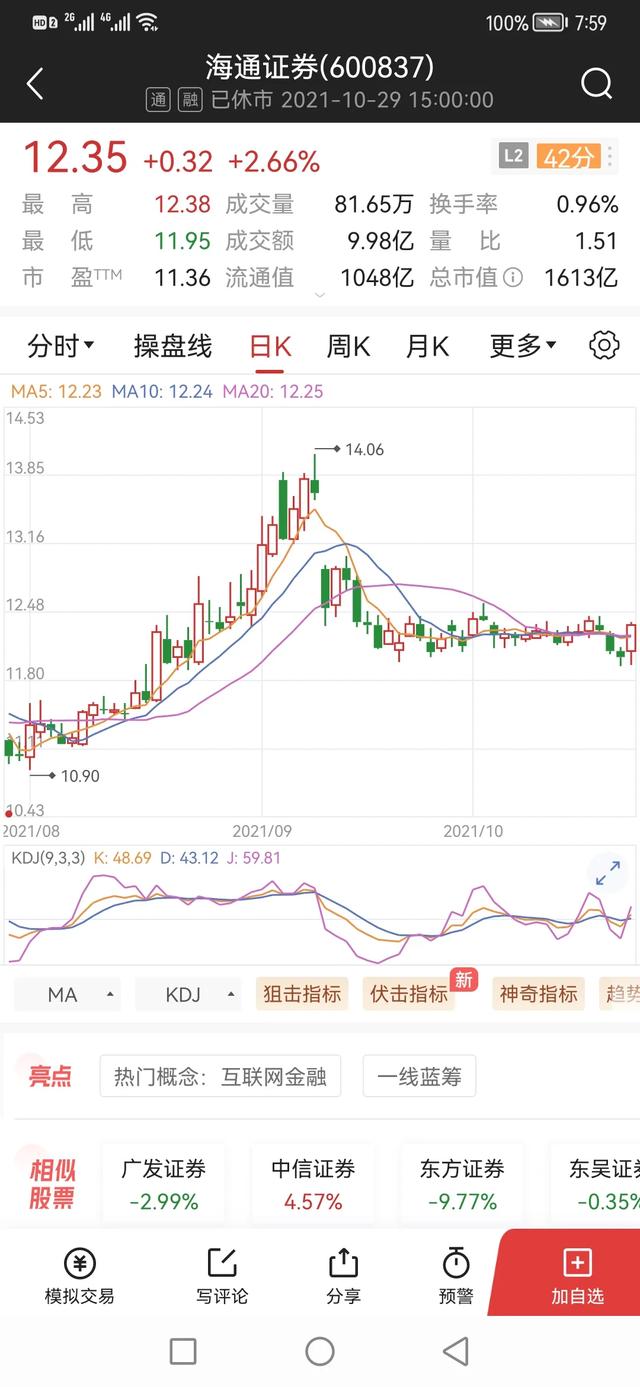Tap Android home circle button
This screenshot has height=1387, width=640.
coord(320,1352)
